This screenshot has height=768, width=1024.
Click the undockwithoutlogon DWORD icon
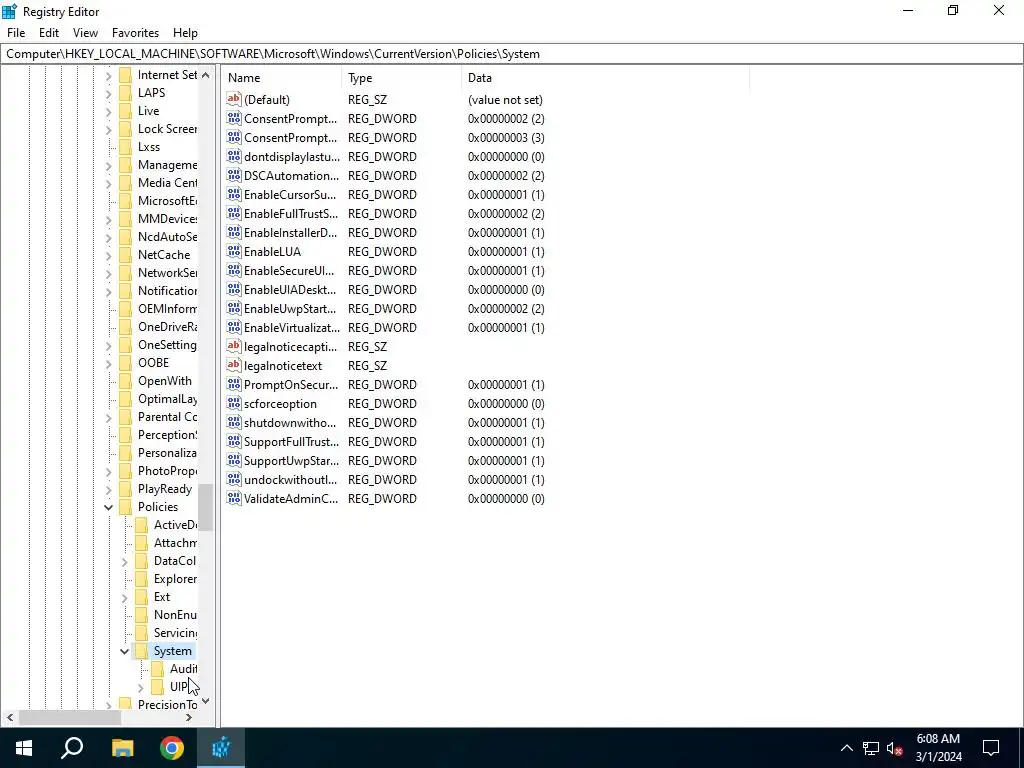coord(234,479)
